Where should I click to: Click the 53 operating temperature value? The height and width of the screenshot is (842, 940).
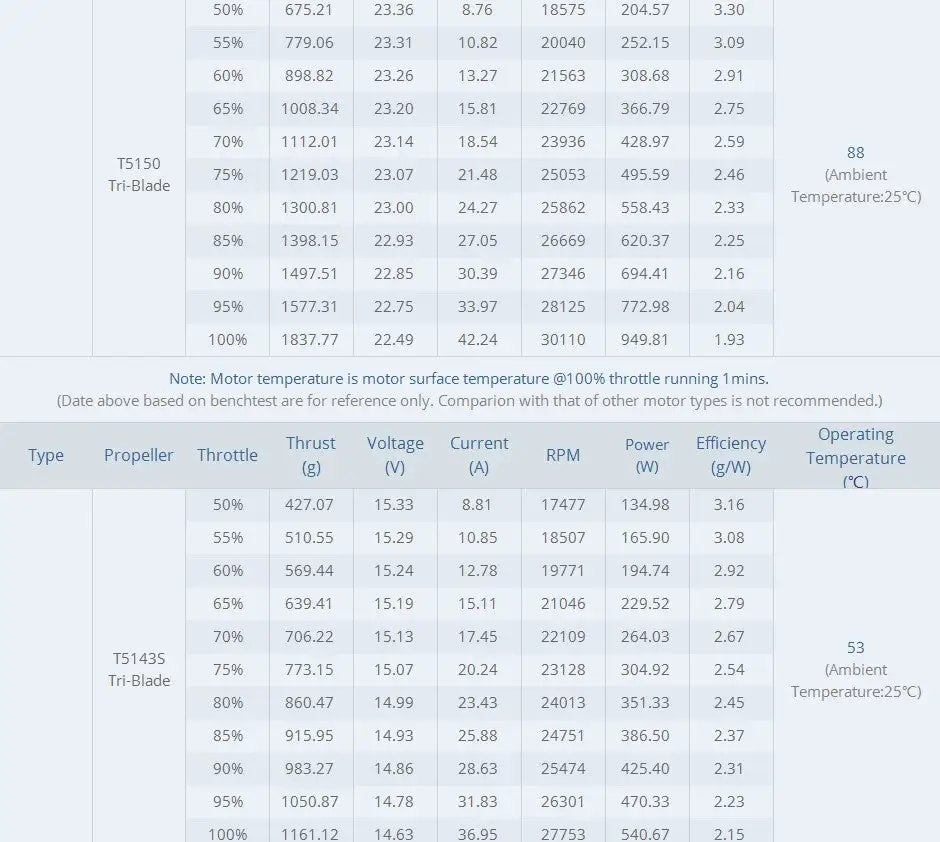pyautogui.click(x=855, y=648)
